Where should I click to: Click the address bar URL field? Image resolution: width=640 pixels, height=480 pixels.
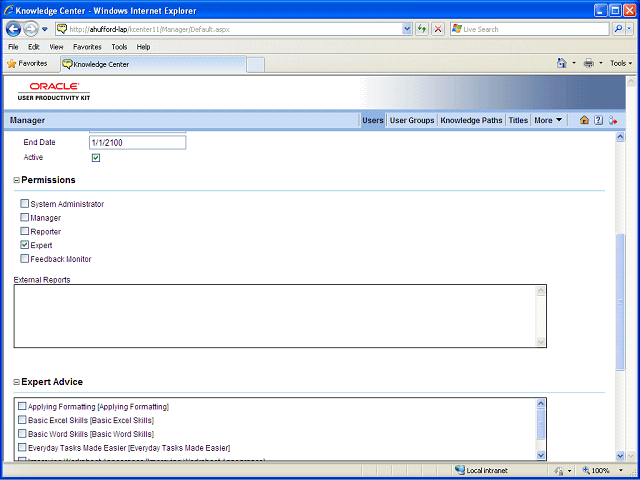point(234,29)
